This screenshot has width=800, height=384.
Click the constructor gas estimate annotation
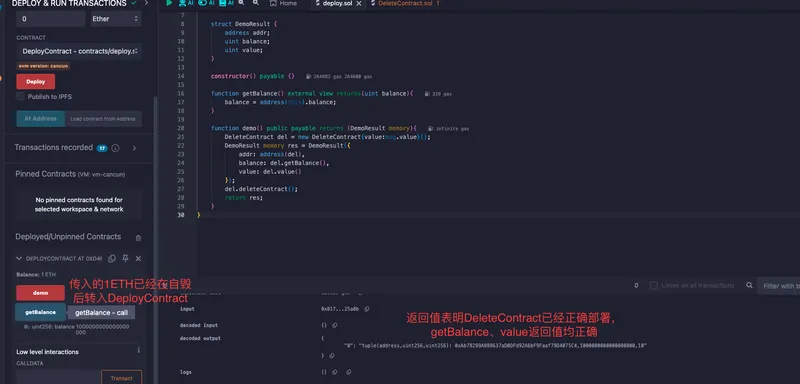tap(339, 76)
